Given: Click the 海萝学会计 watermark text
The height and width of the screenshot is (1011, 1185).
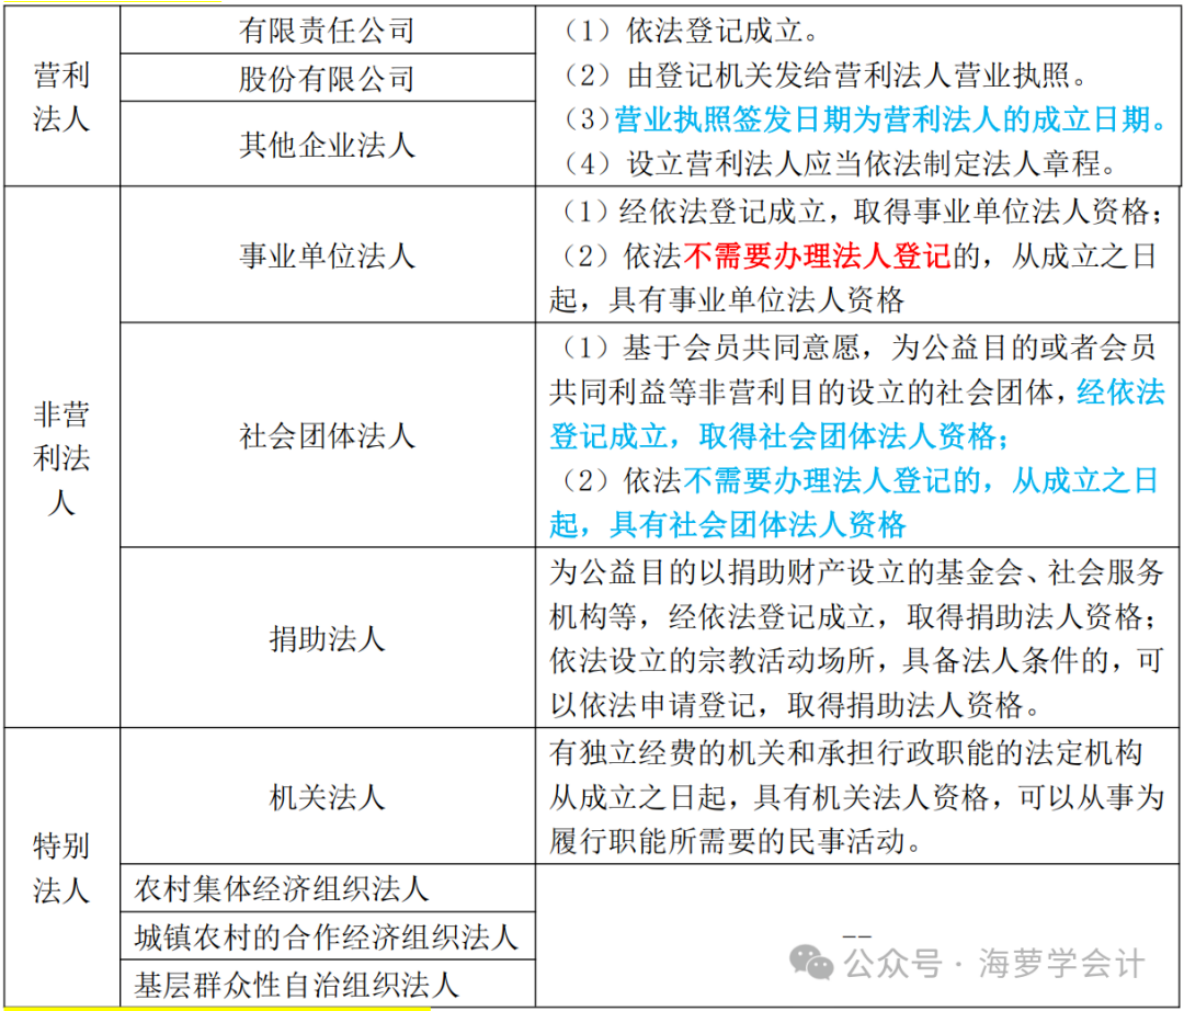Looking at the screenshot, I should tap(1061, 964).
